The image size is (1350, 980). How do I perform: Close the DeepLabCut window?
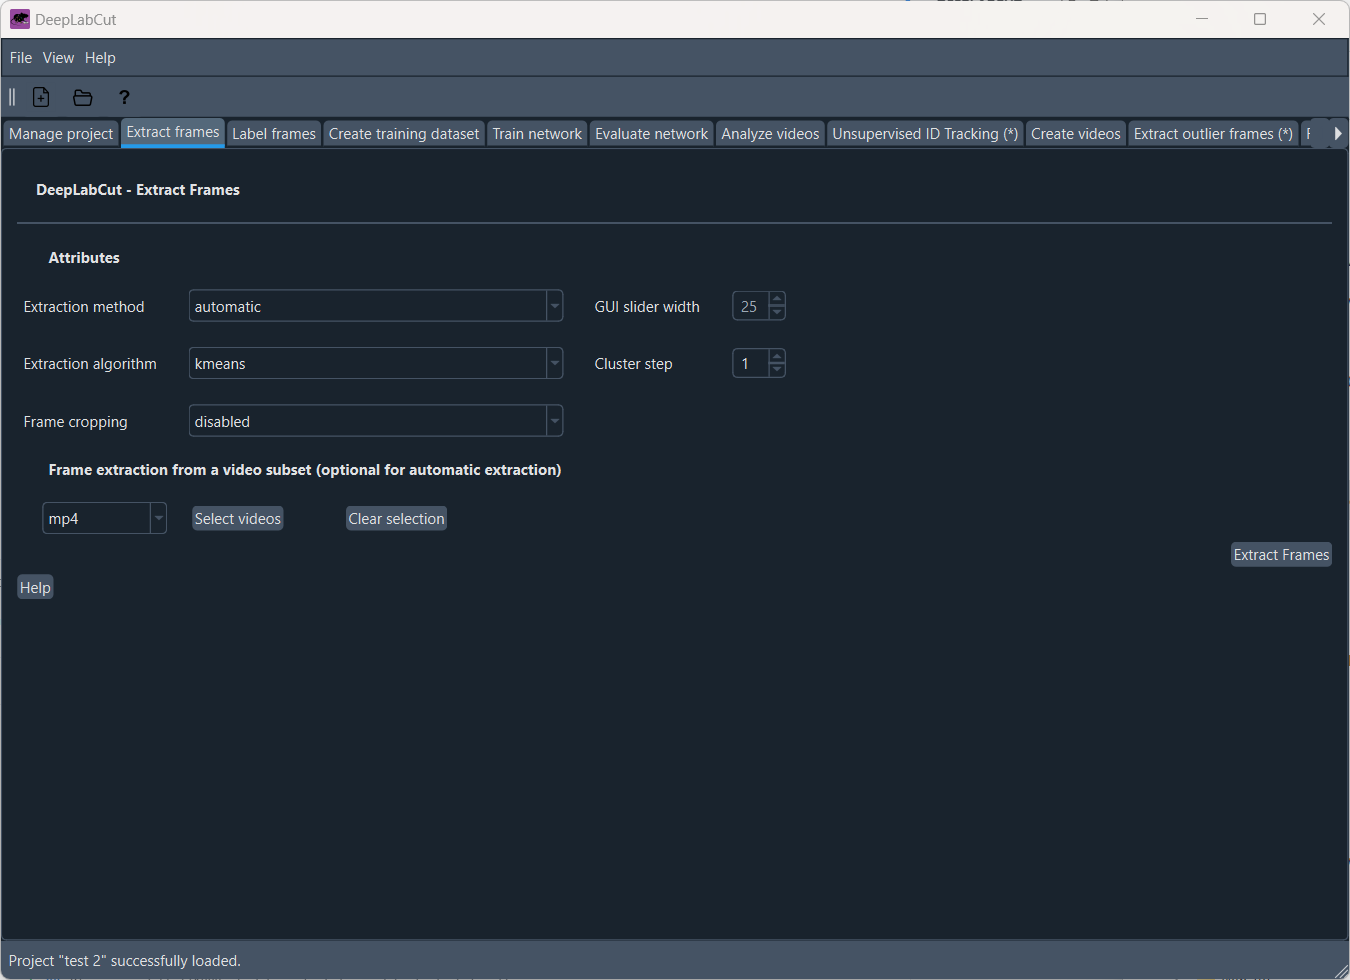1319,19
